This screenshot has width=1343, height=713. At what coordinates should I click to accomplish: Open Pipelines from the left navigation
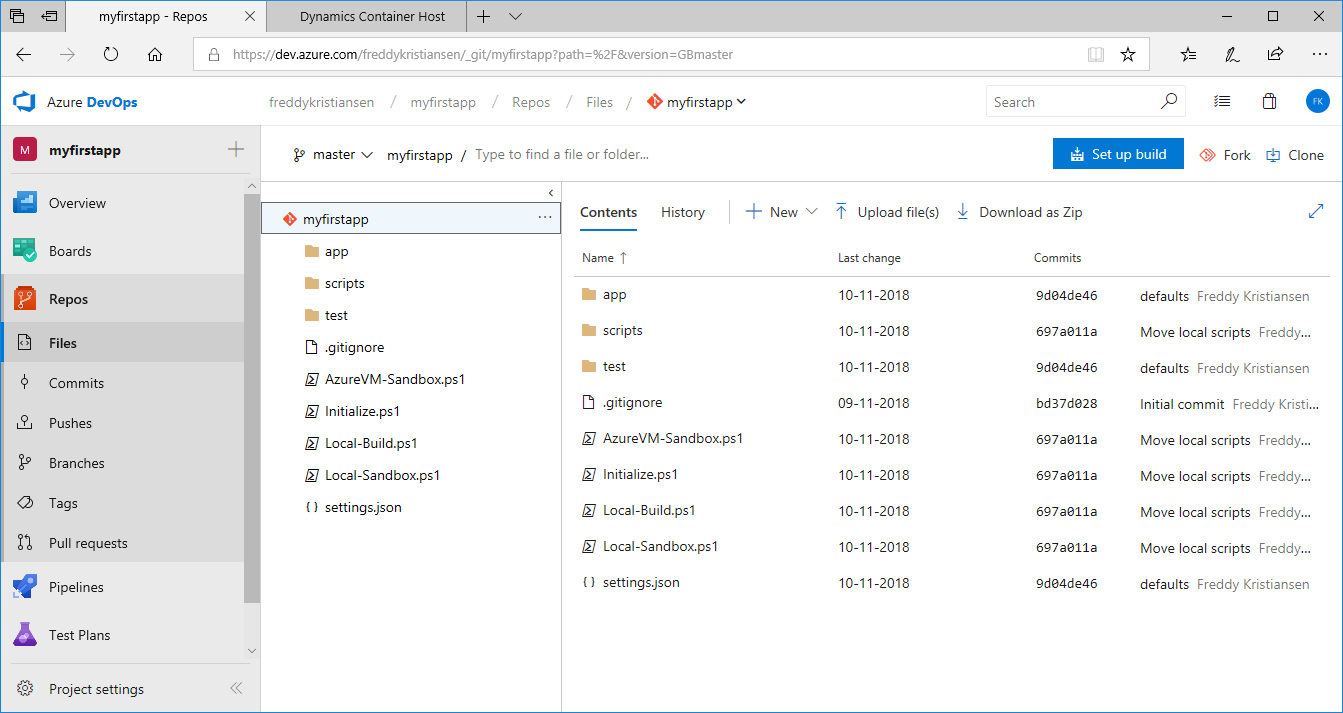pos(76,587)
